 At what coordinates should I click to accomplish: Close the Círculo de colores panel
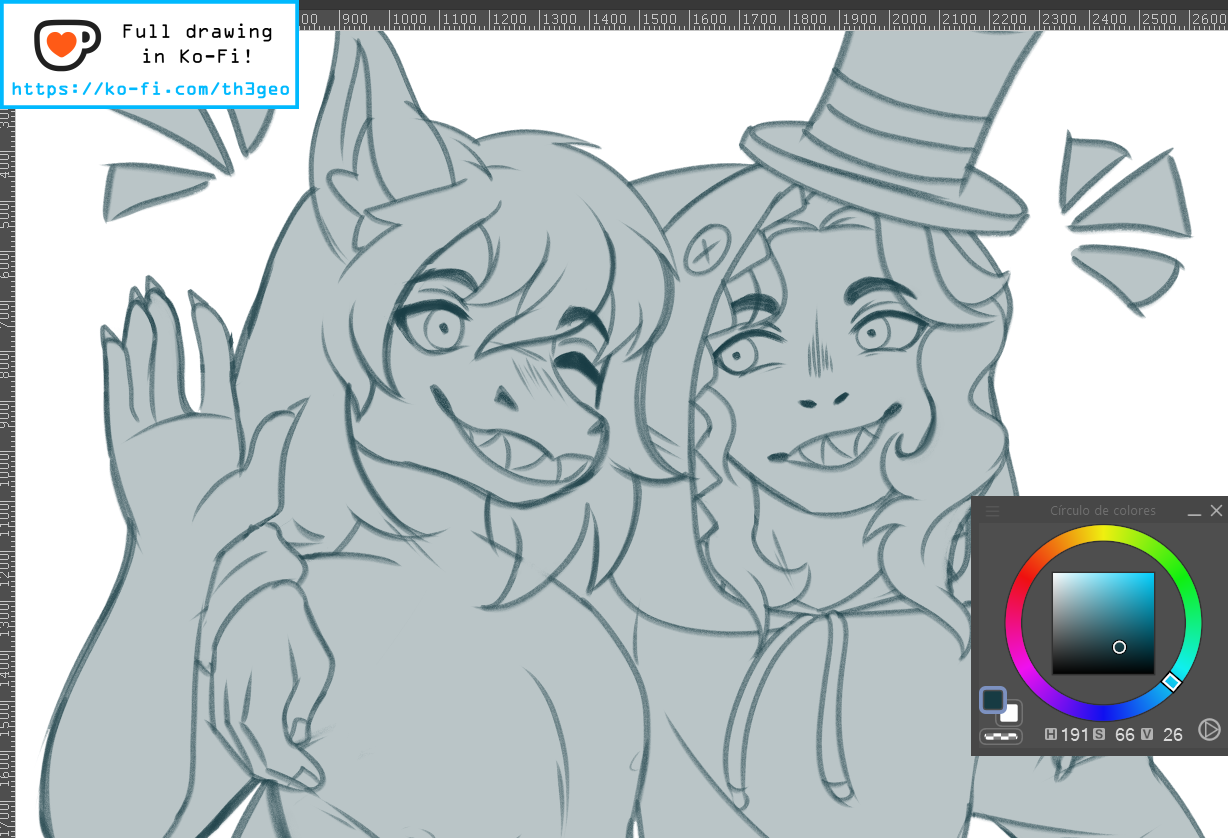[1216, 511]
